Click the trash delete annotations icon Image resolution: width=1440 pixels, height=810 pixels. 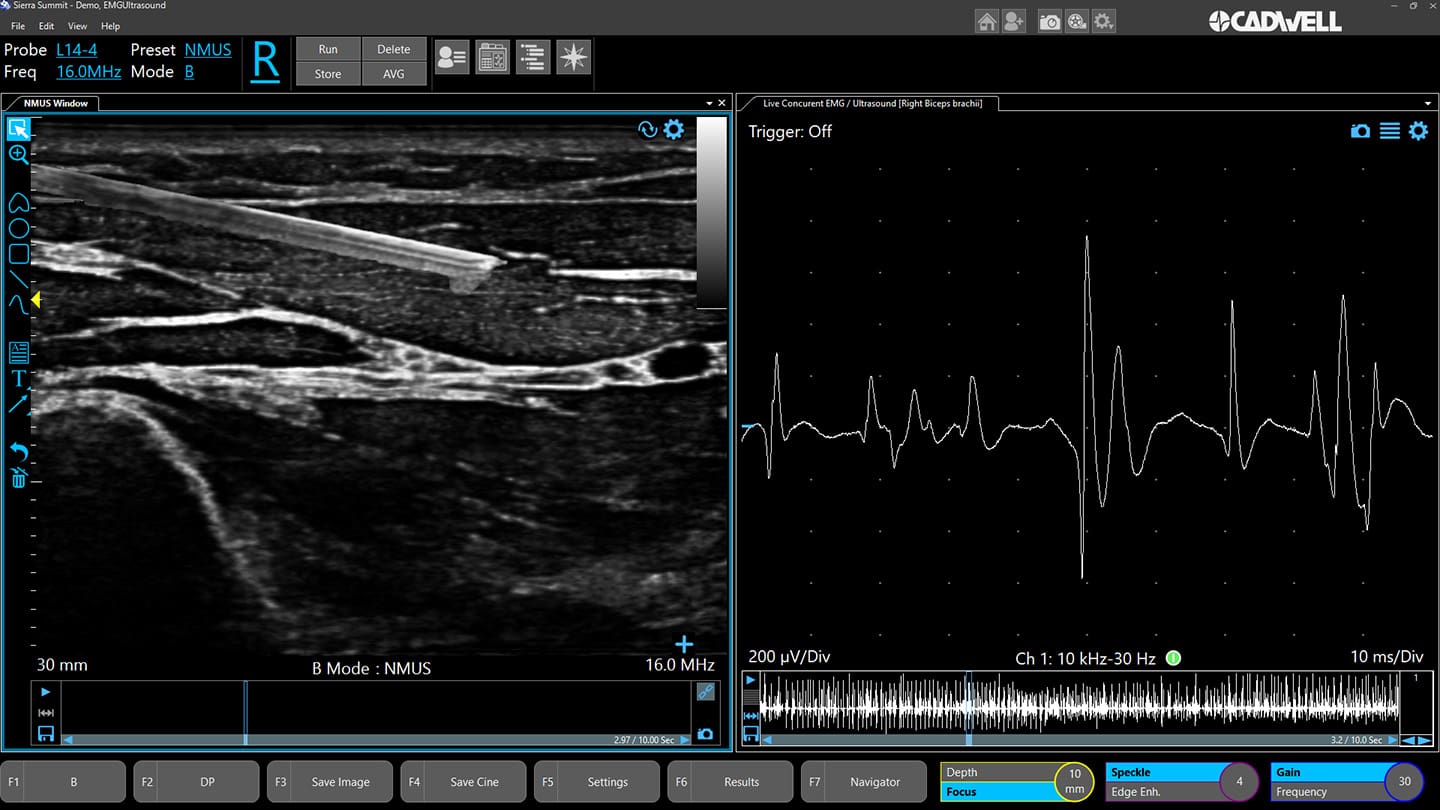pyautogui.click(x=18, y=478)
